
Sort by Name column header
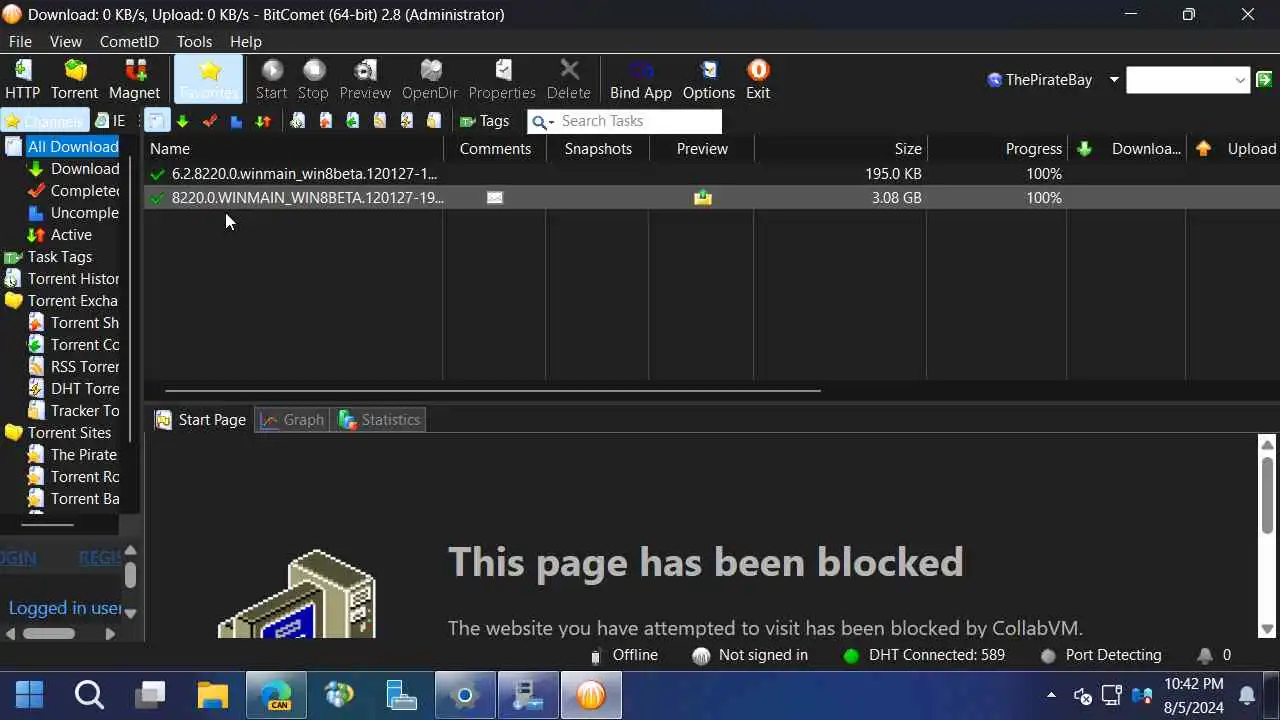tap(295, 149)
